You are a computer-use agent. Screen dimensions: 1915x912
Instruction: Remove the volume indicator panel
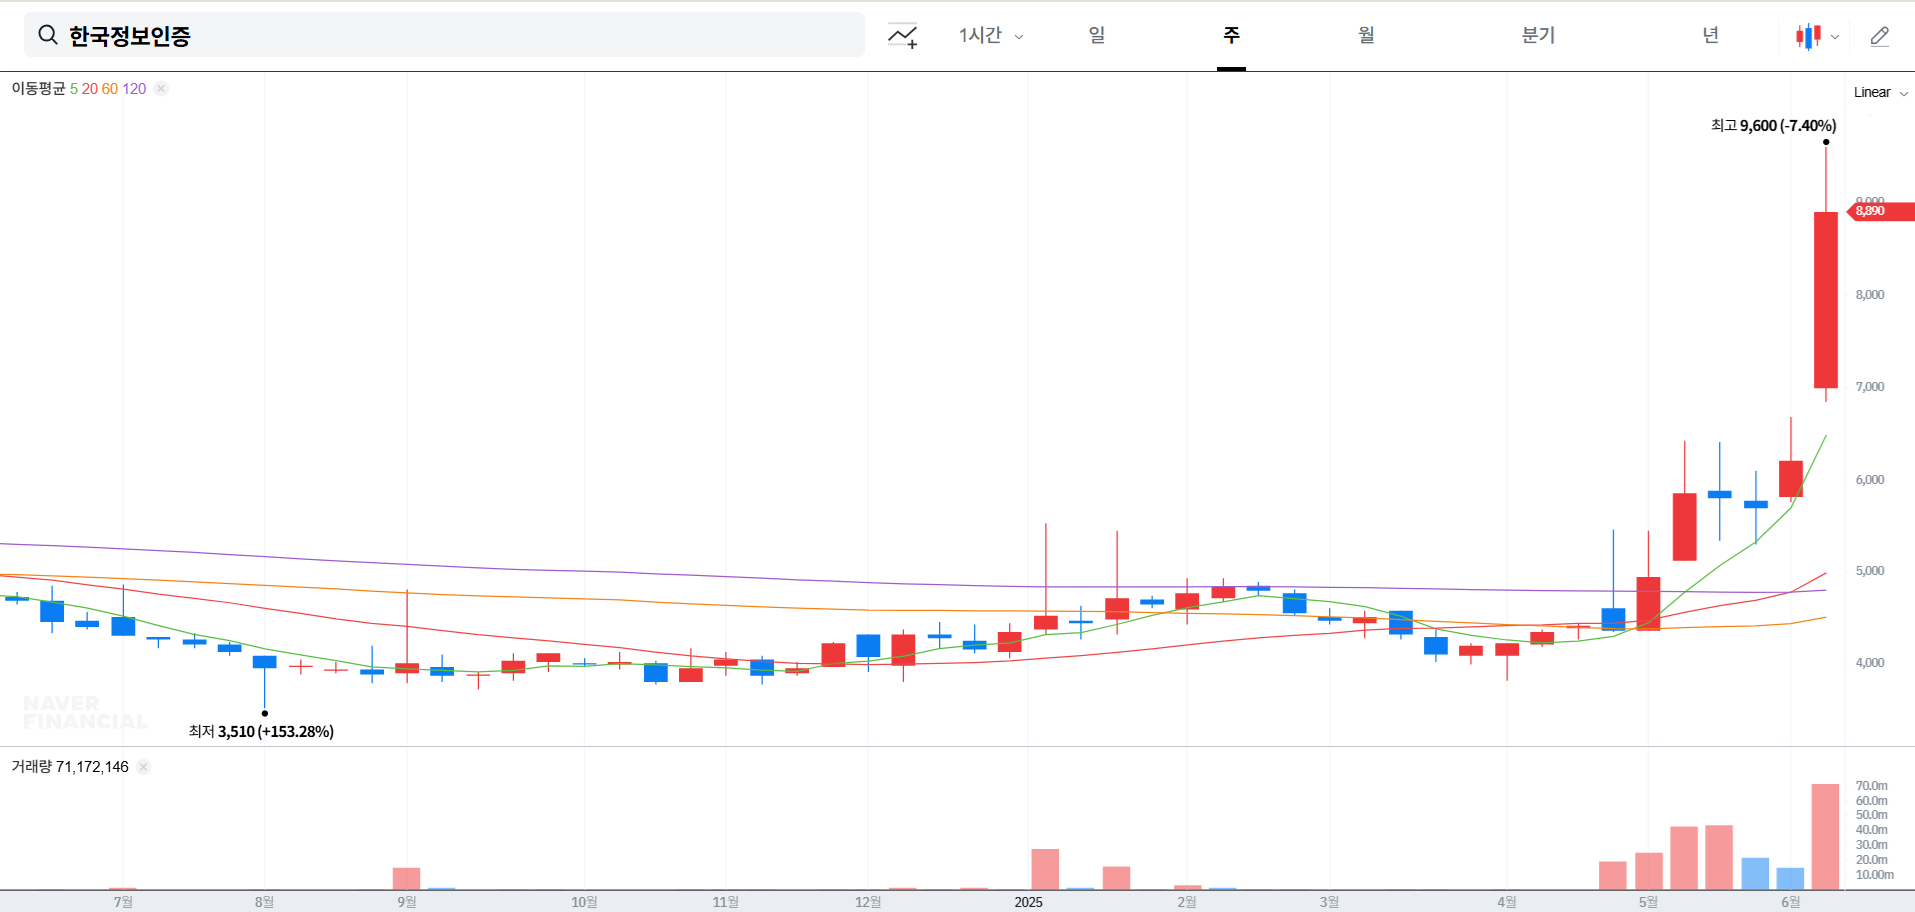[144, 767]
